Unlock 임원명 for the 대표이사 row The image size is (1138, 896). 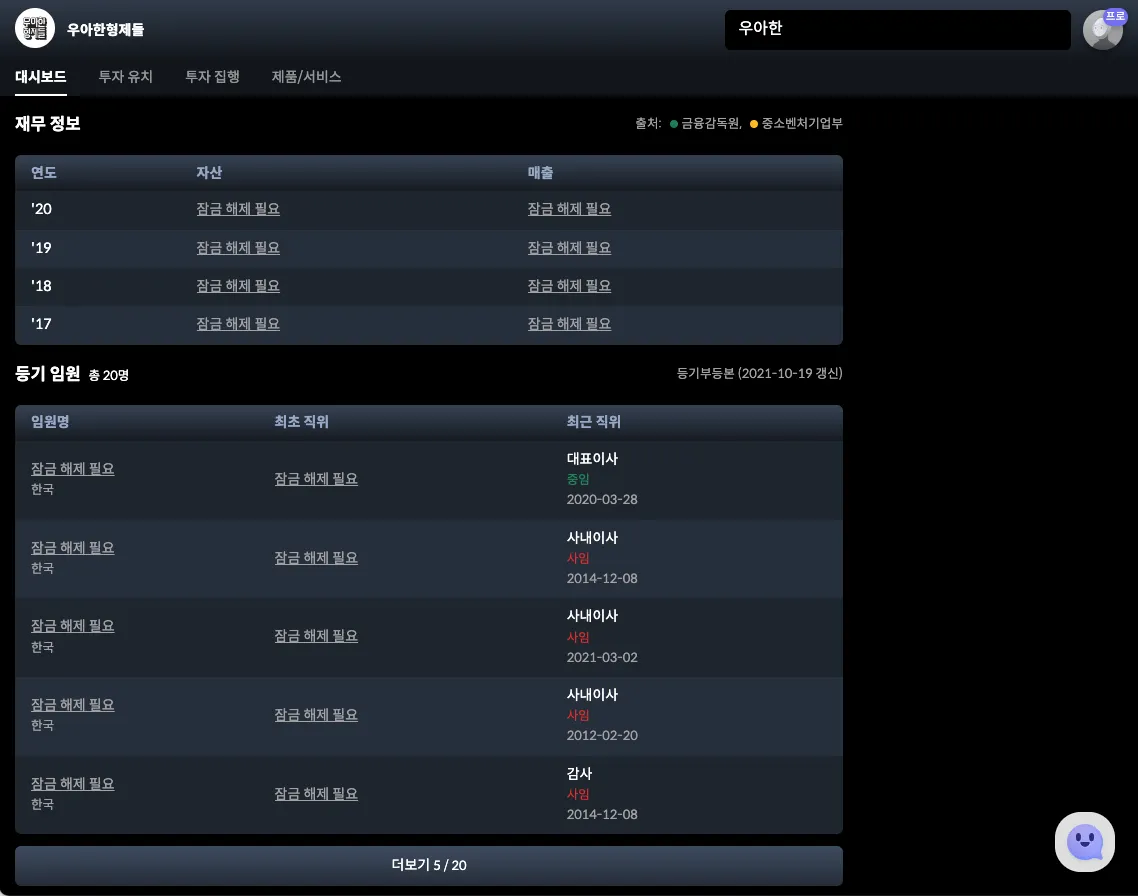[x=73, y=469]
